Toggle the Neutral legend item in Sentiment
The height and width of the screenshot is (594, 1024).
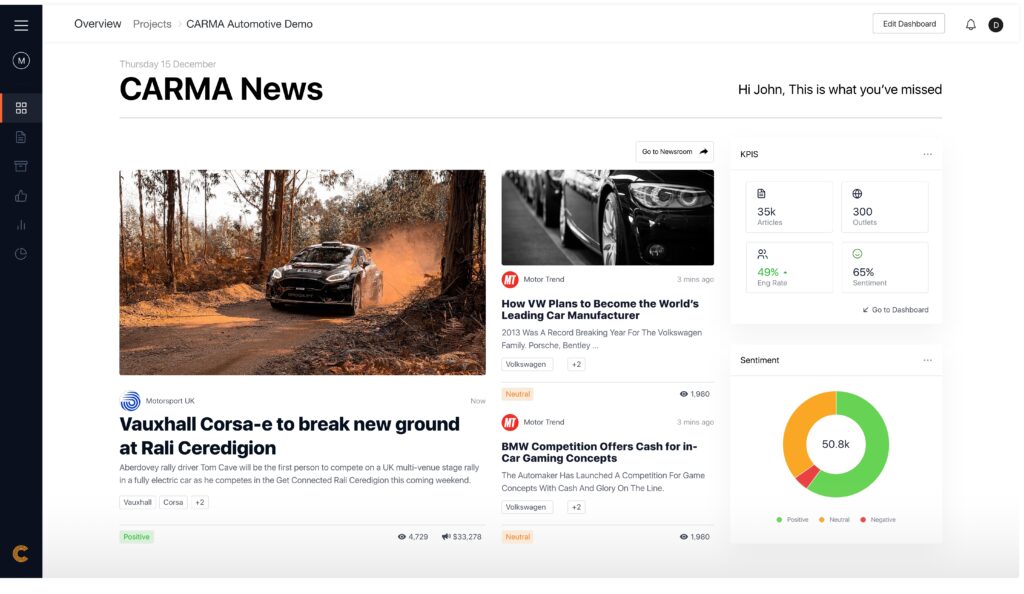[835, 520]
